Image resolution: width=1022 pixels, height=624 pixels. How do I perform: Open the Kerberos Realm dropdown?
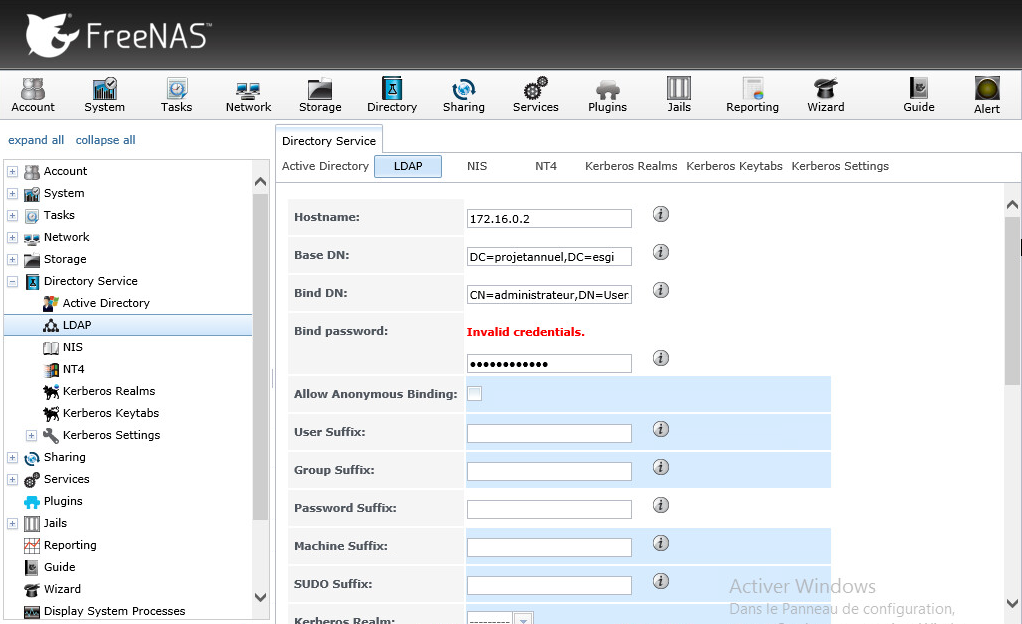pyautogui.click(x=523, y=619)
